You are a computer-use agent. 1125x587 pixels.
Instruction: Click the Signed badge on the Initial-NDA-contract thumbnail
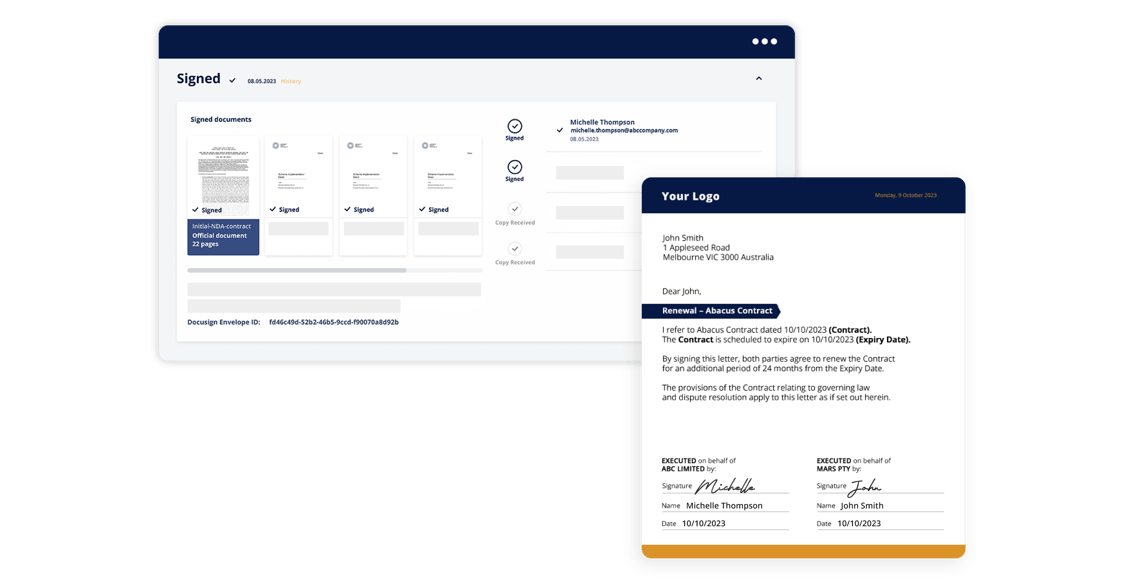pyautogui.click(x=208, y=209)
